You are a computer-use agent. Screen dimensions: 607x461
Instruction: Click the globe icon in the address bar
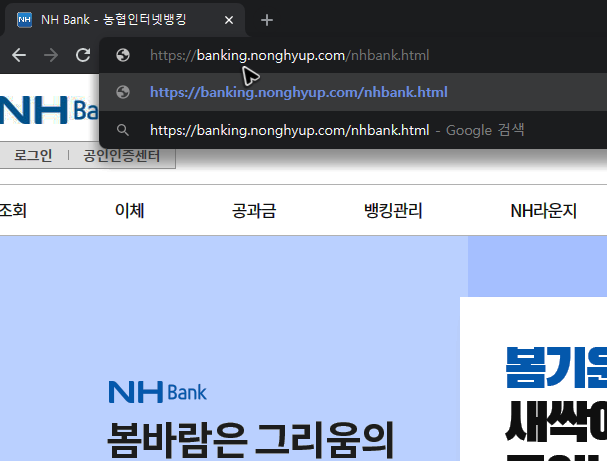(123, 55)
